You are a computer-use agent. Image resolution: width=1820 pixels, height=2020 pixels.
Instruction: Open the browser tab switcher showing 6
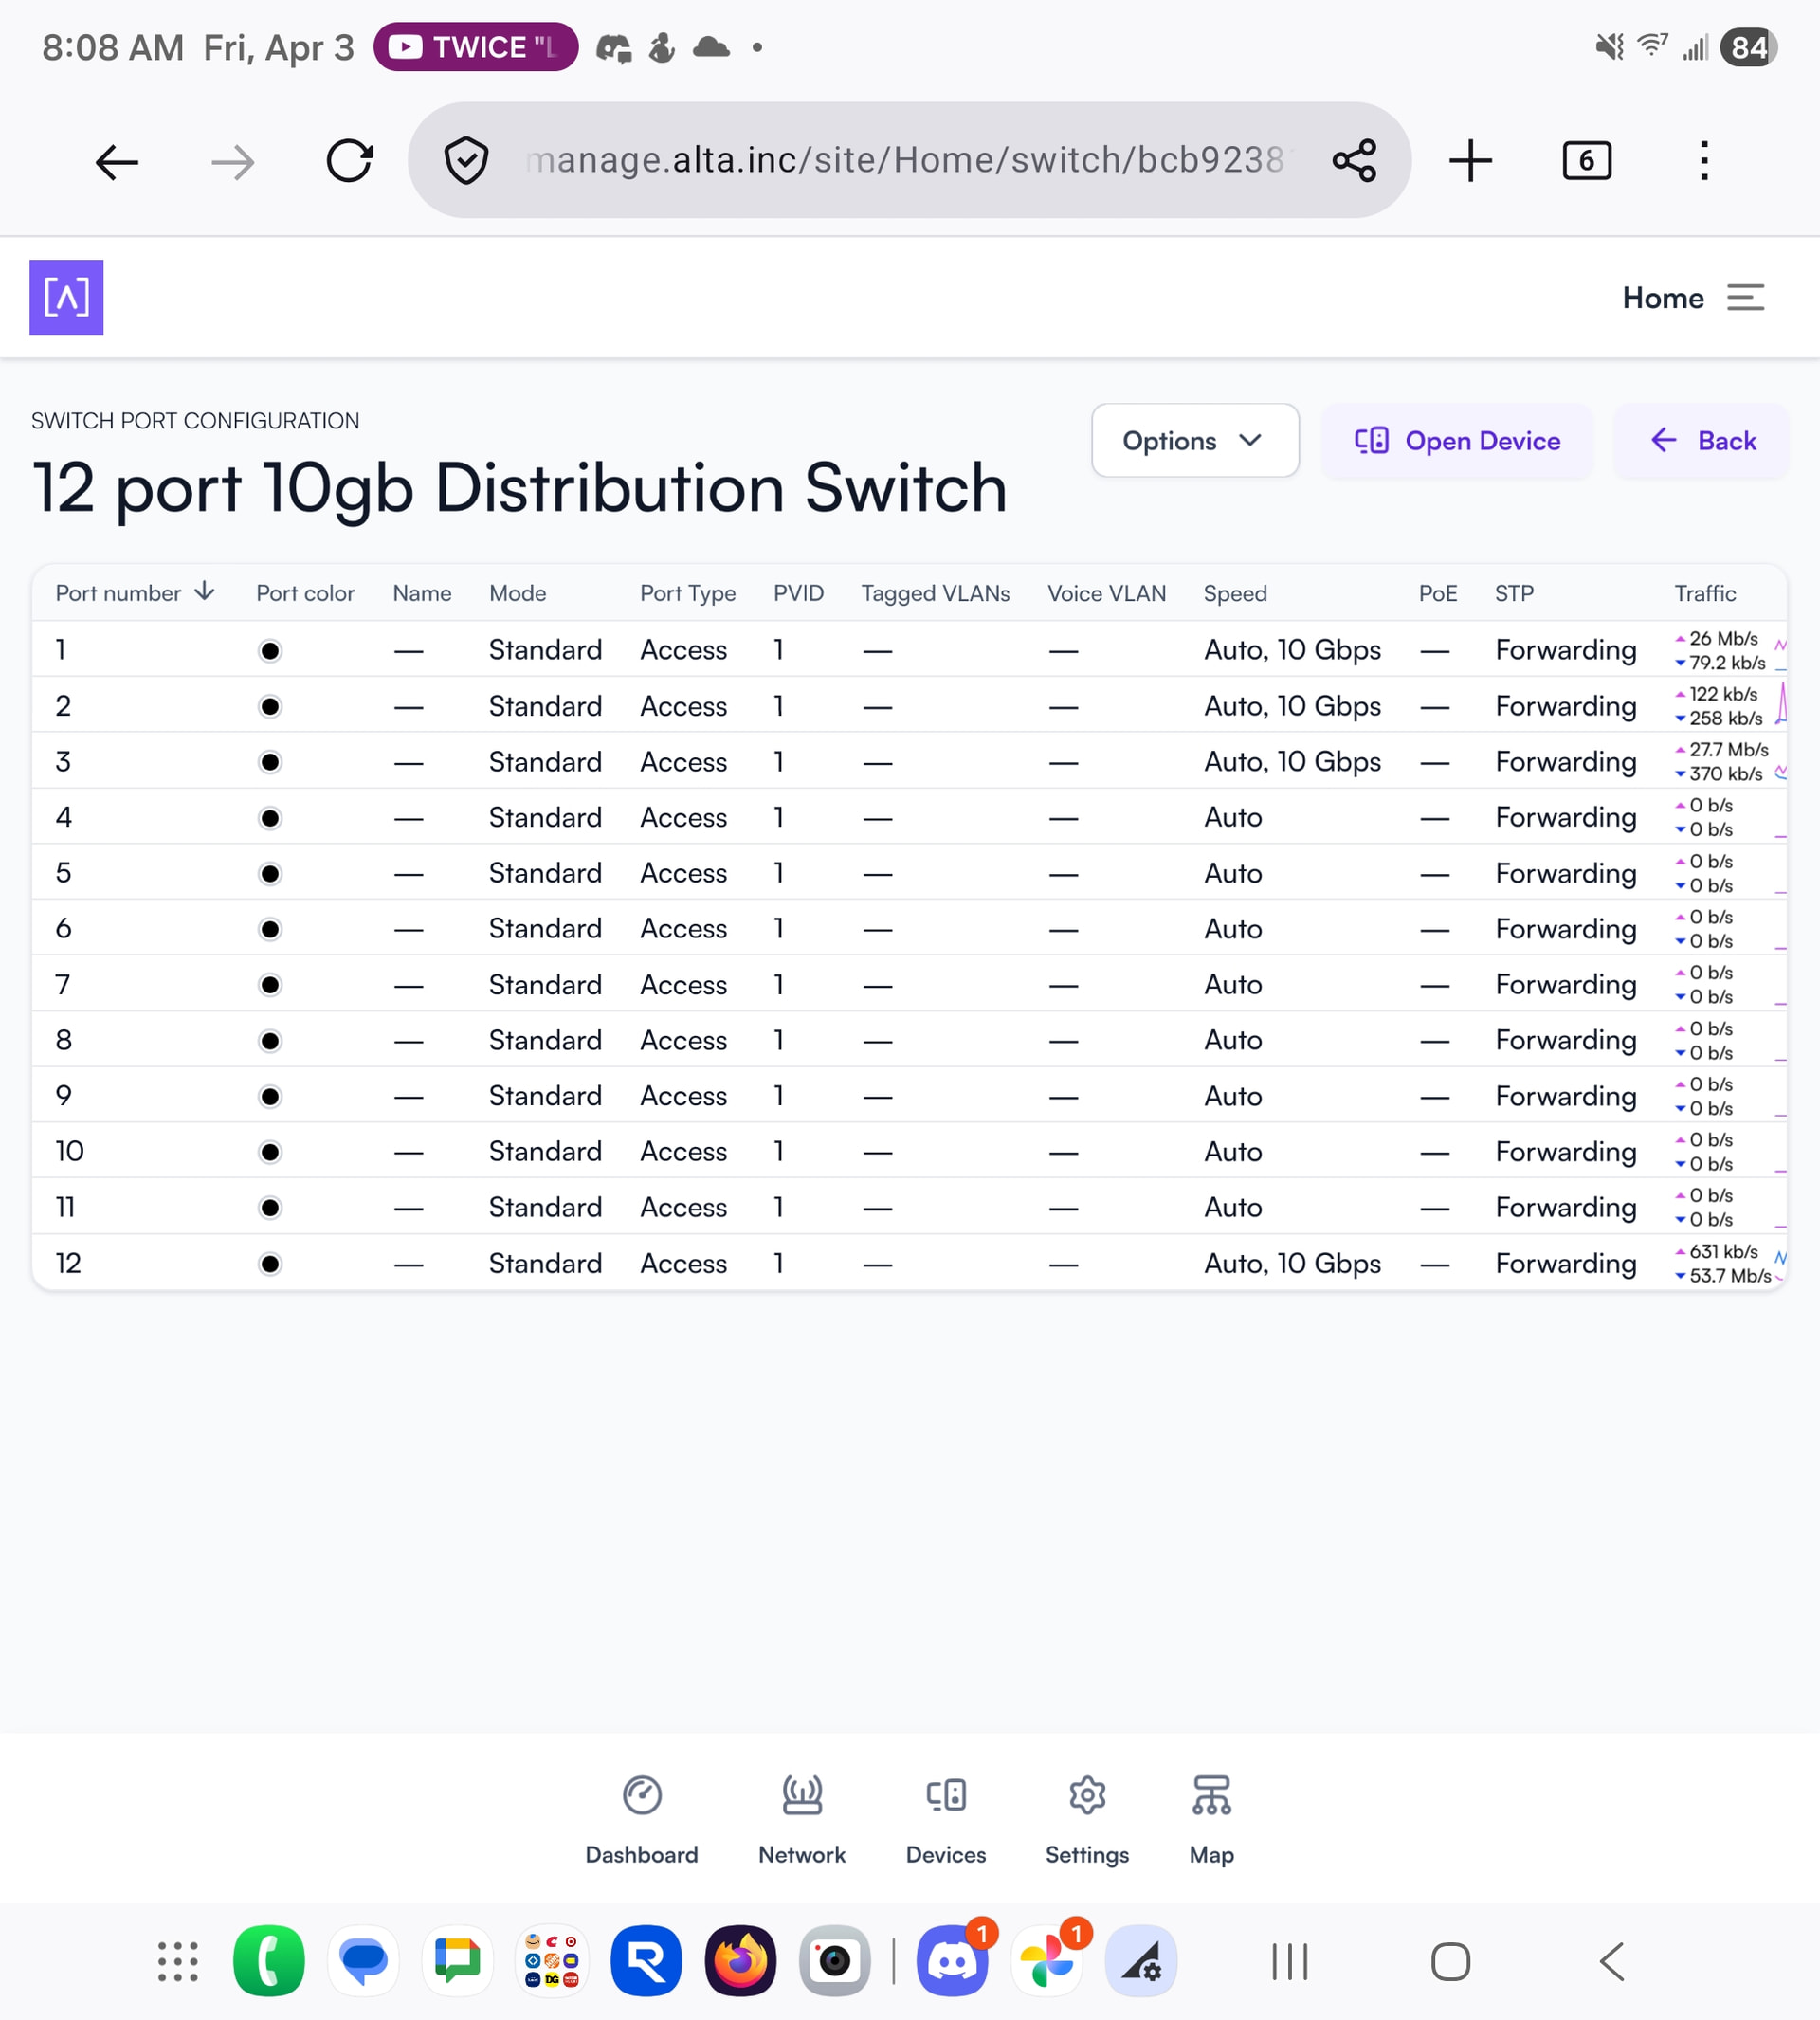click(1586, 160)
